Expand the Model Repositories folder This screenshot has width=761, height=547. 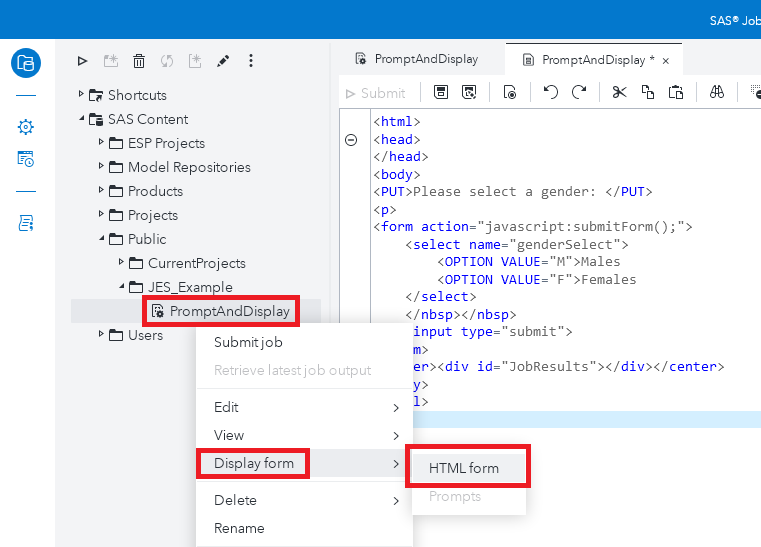tap(102, 167)
